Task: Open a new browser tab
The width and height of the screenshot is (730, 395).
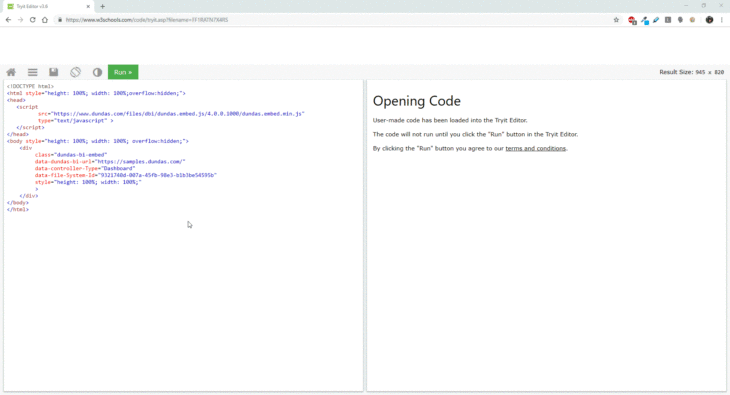Action: (x=102, y=7)
